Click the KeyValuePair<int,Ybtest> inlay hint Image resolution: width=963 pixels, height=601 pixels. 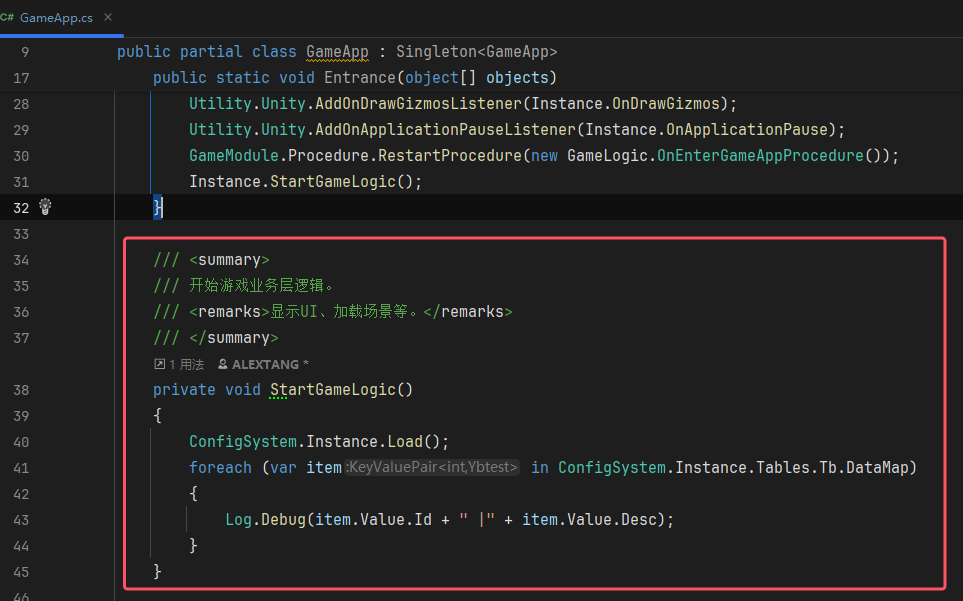(432, 467)
